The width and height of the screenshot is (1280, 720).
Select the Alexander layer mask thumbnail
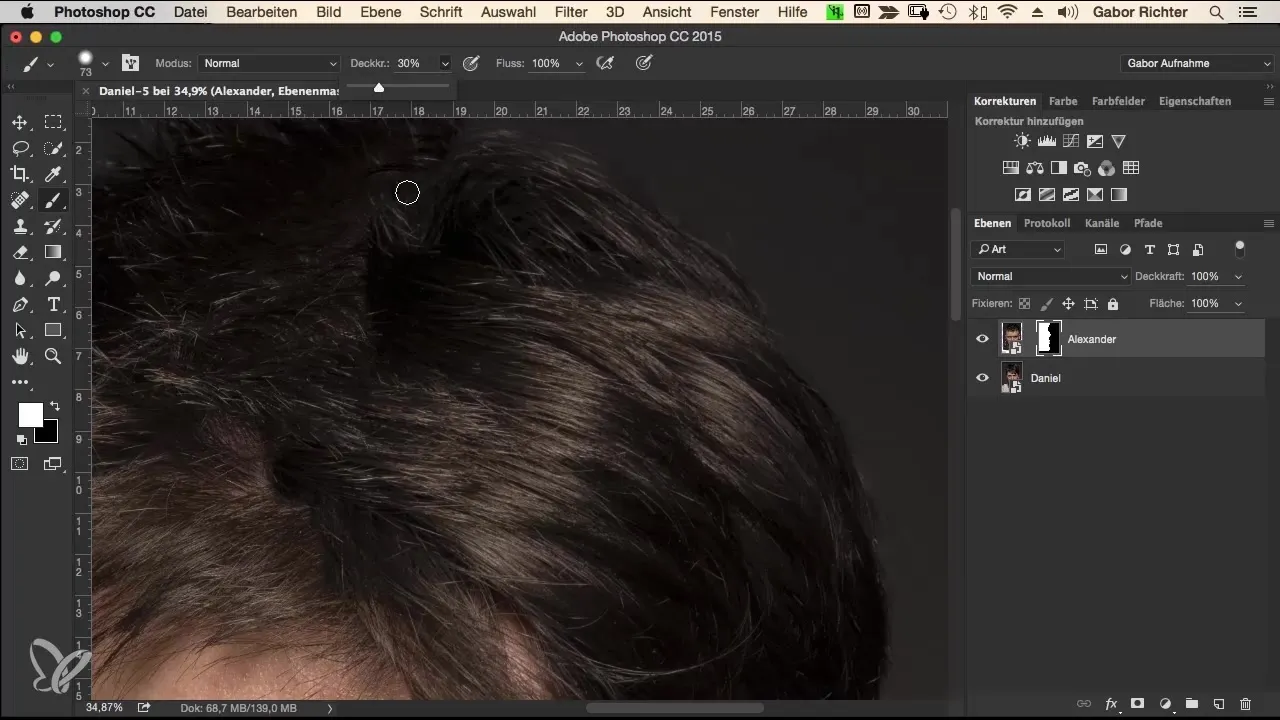pos(1048,338)
